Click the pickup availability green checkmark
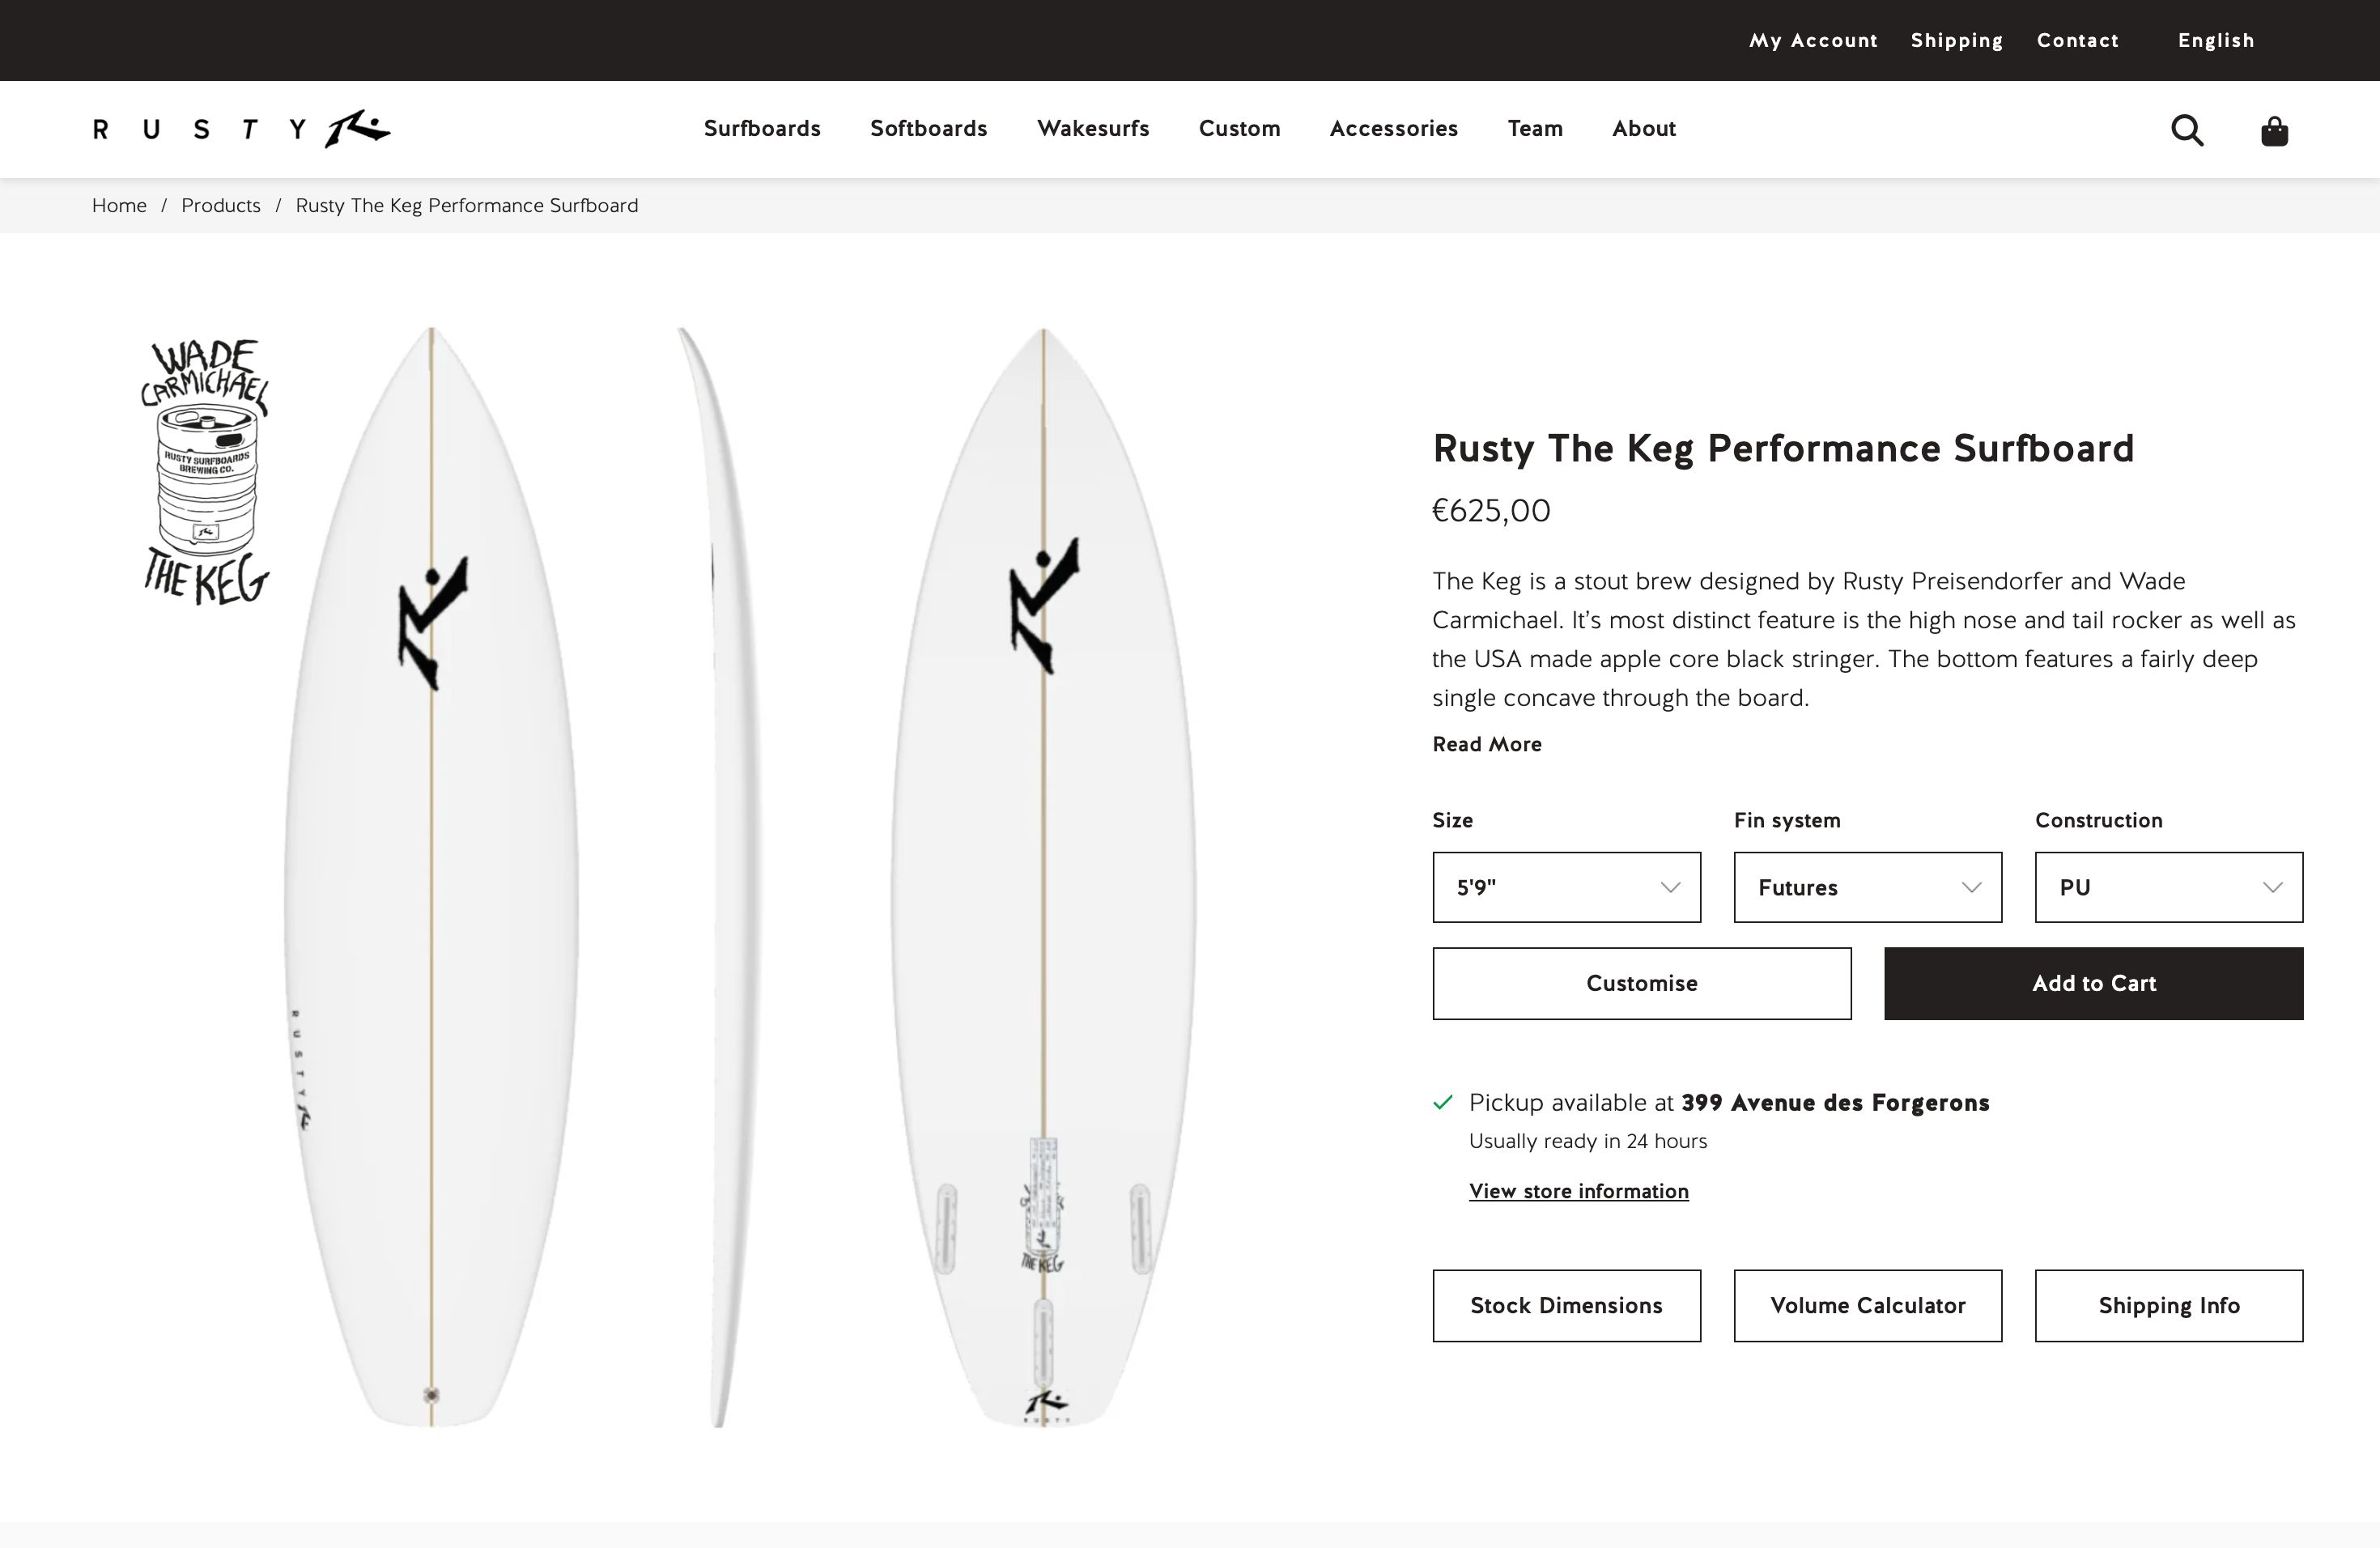2380x1548 pixels. (1443, 1102)
